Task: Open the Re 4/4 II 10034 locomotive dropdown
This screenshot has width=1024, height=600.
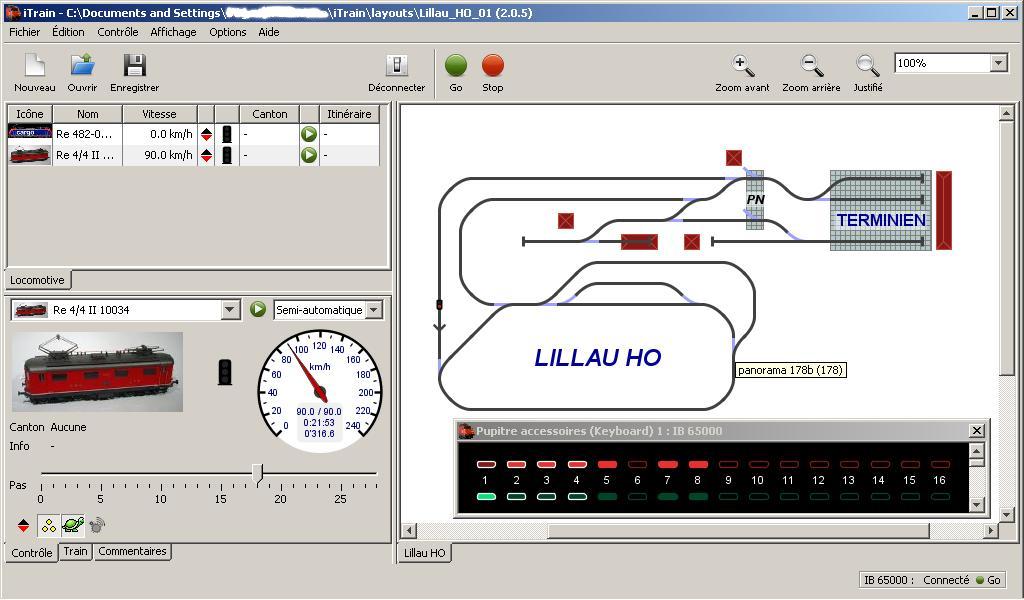Action: (230, 309)
